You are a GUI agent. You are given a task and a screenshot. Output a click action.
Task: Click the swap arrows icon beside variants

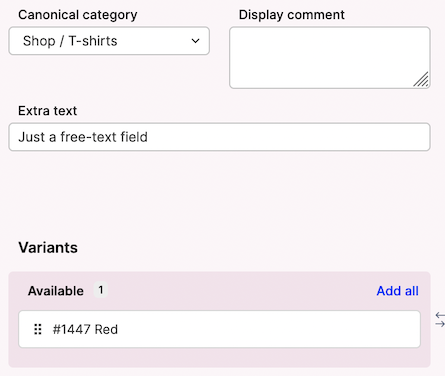(440, 319)
